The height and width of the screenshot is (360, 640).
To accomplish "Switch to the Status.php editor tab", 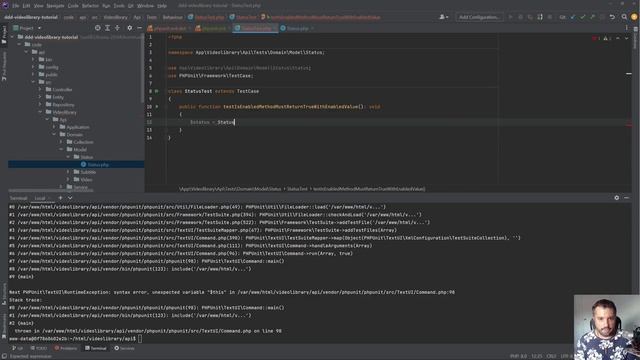I will pos(297,28).
